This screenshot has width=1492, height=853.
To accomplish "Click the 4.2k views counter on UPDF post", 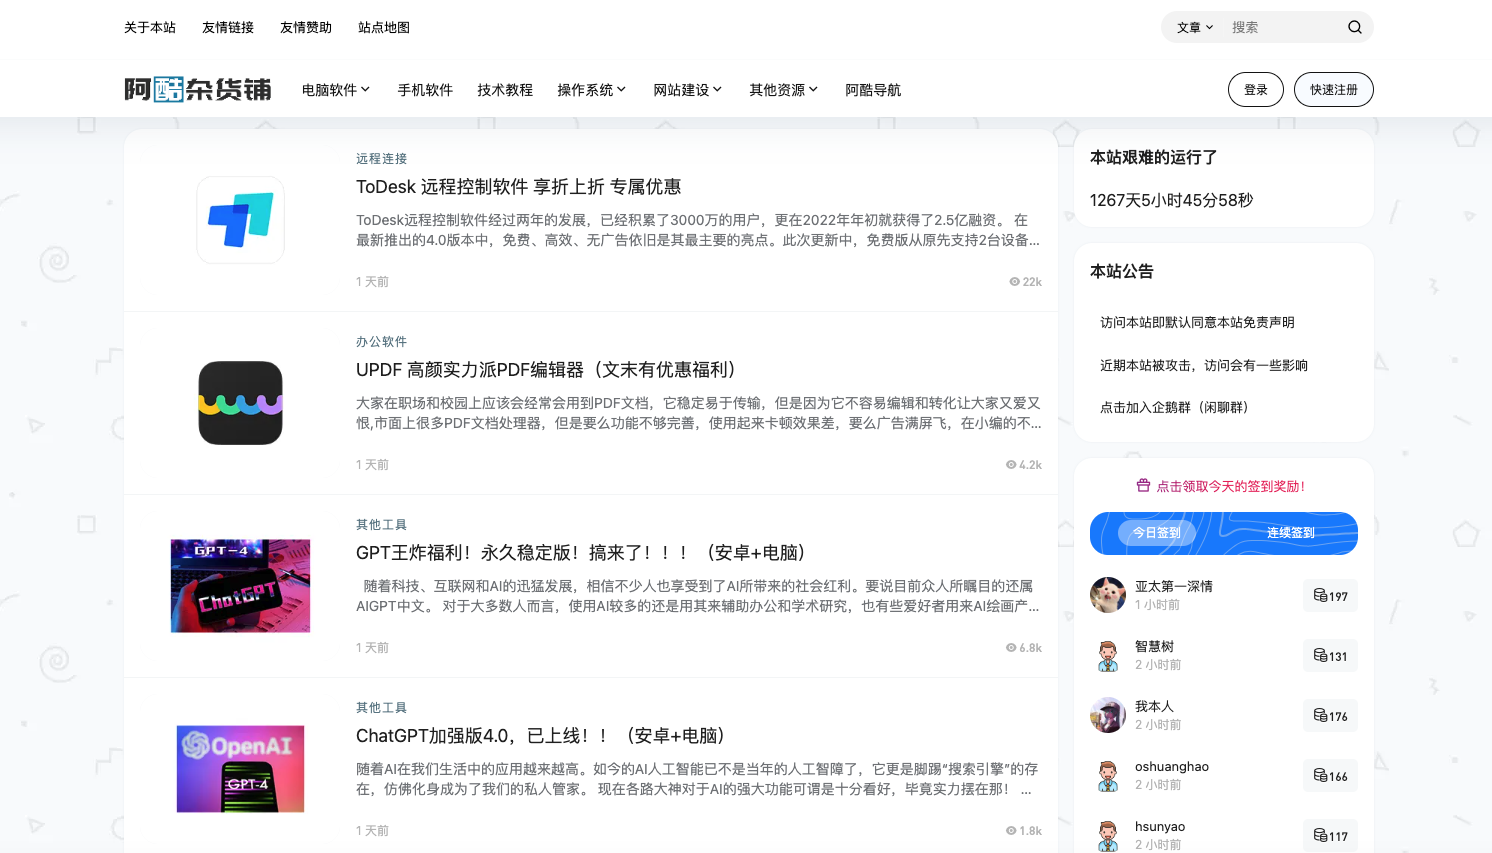I will click(1023, 465).
